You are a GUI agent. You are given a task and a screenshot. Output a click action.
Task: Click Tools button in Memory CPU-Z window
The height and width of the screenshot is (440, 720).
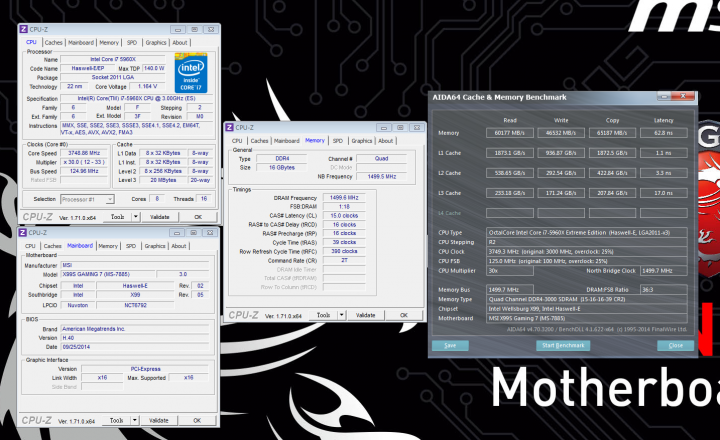click(x=323, y=315)
